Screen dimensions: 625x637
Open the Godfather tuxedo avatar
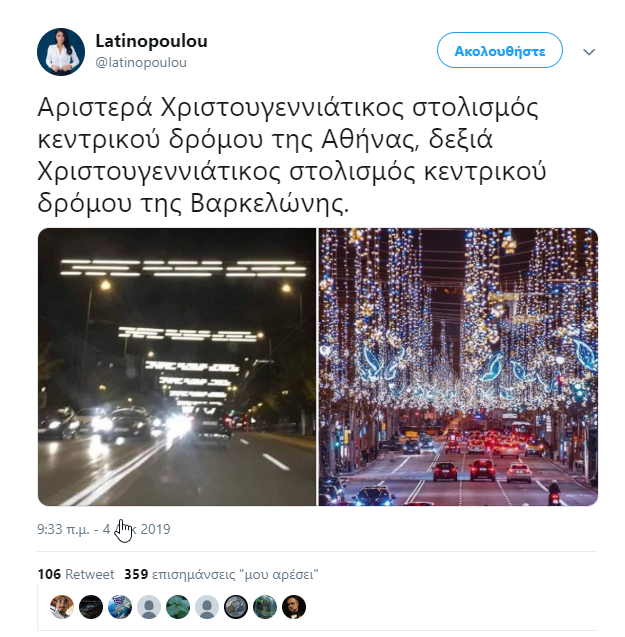pos(294,607)
